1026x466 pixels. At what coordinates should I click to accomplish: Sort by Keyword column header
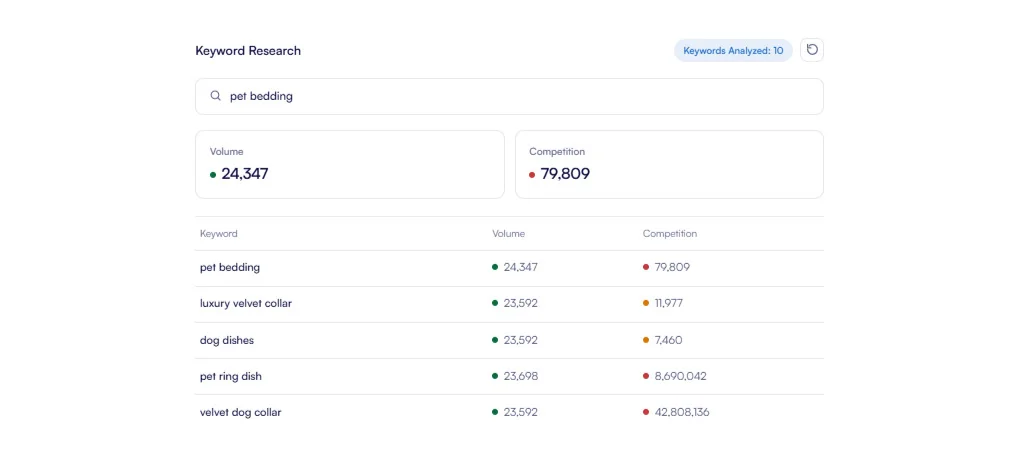[219, 234]
